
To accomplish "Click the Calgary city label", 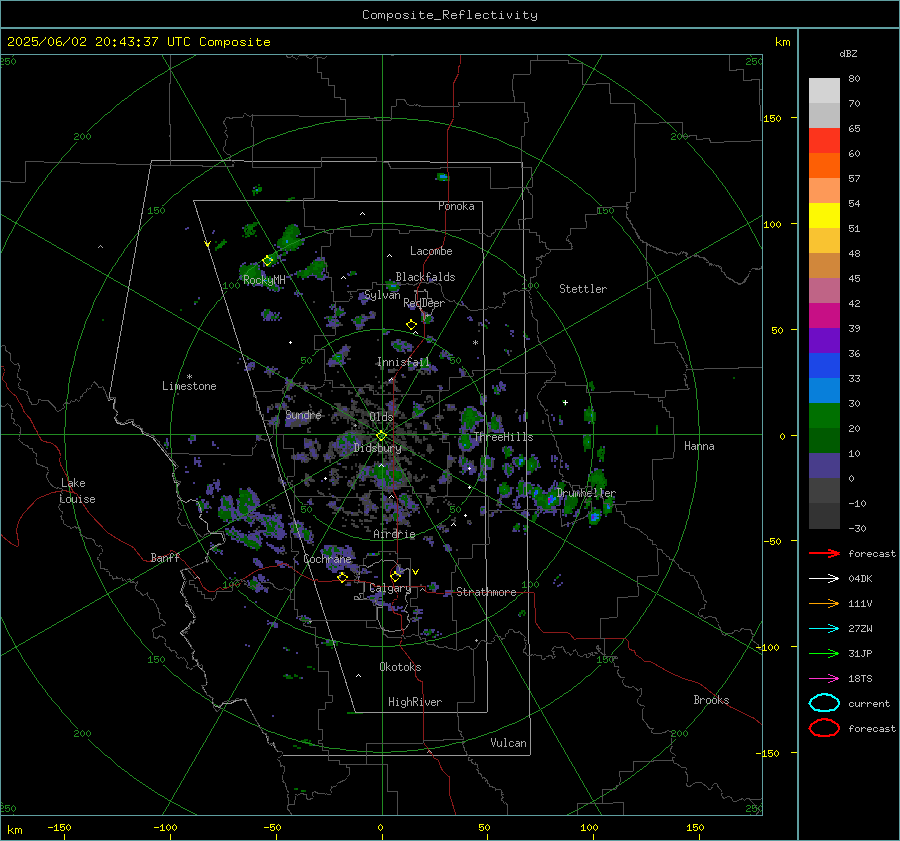I will (390, 588).
